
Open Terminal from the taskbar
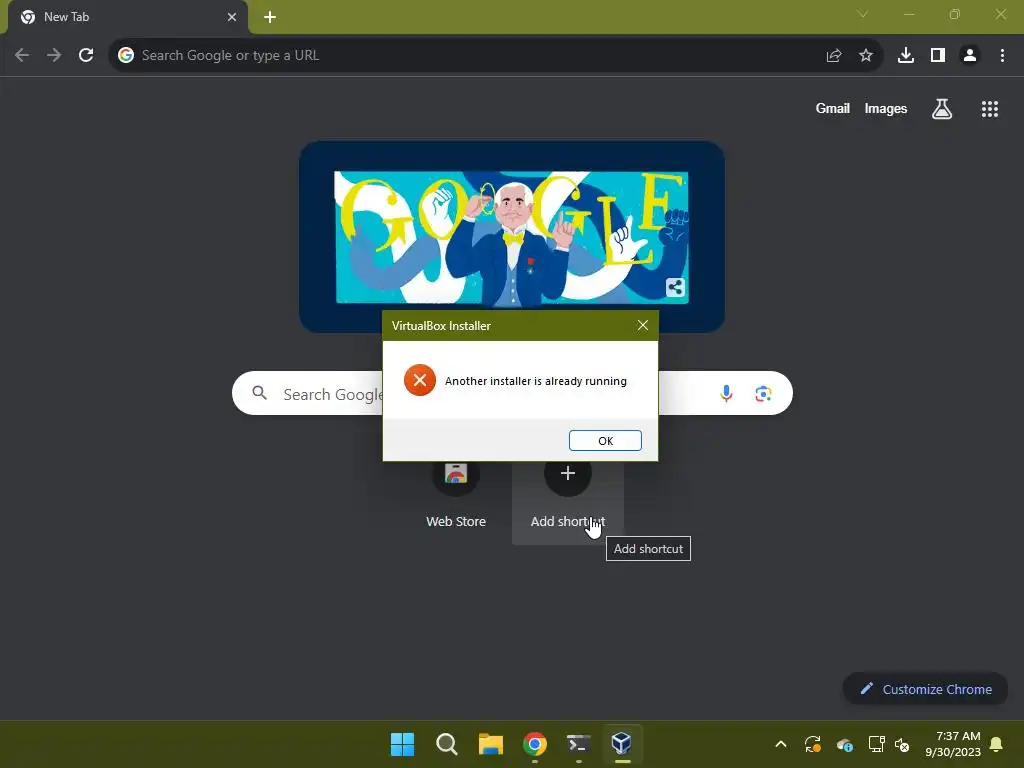click(x=579, y=744)
